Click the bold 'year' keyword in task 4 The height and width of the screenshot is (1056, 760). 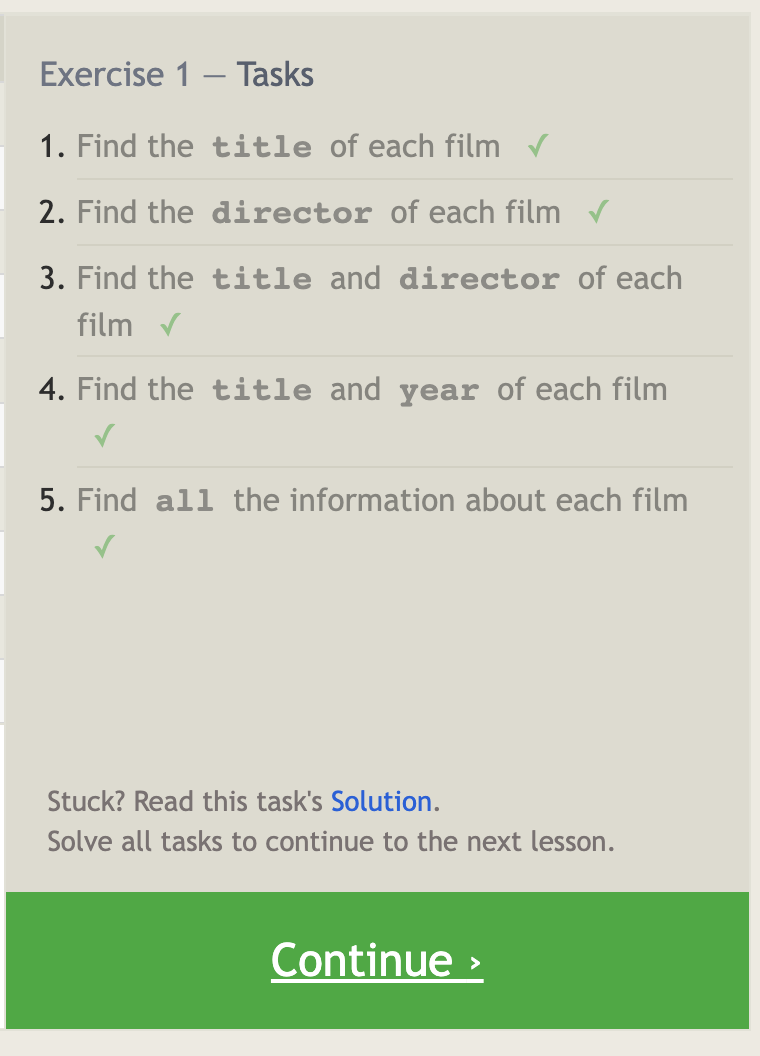pos(439,390)
